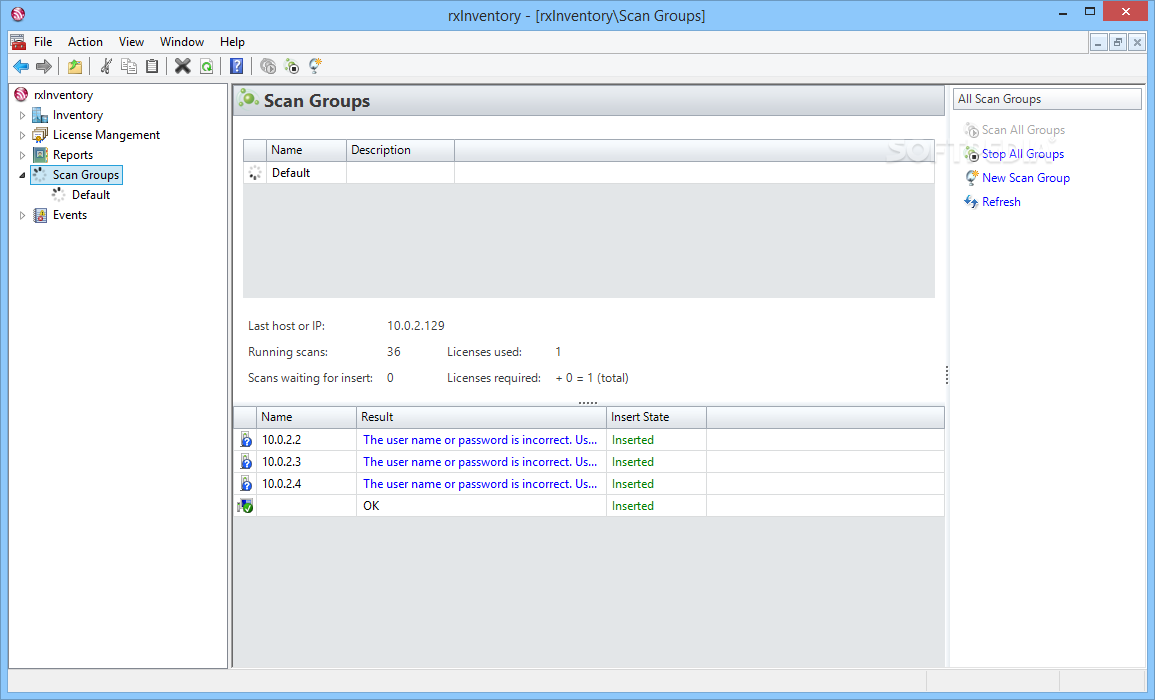Open the Action menu
1155x700 pixels.
(x=85, y=42)
